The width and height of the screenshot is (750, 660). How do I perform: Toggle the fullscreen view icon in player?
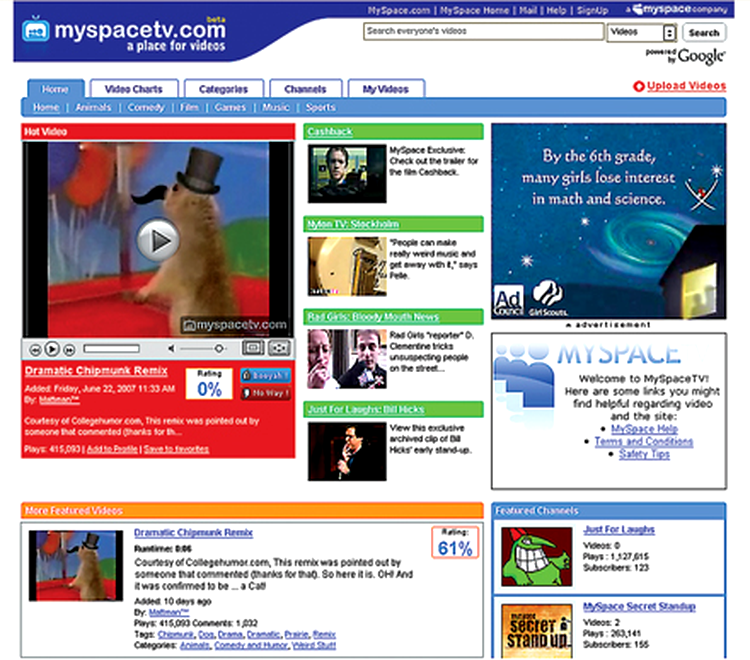coord(253,348)
